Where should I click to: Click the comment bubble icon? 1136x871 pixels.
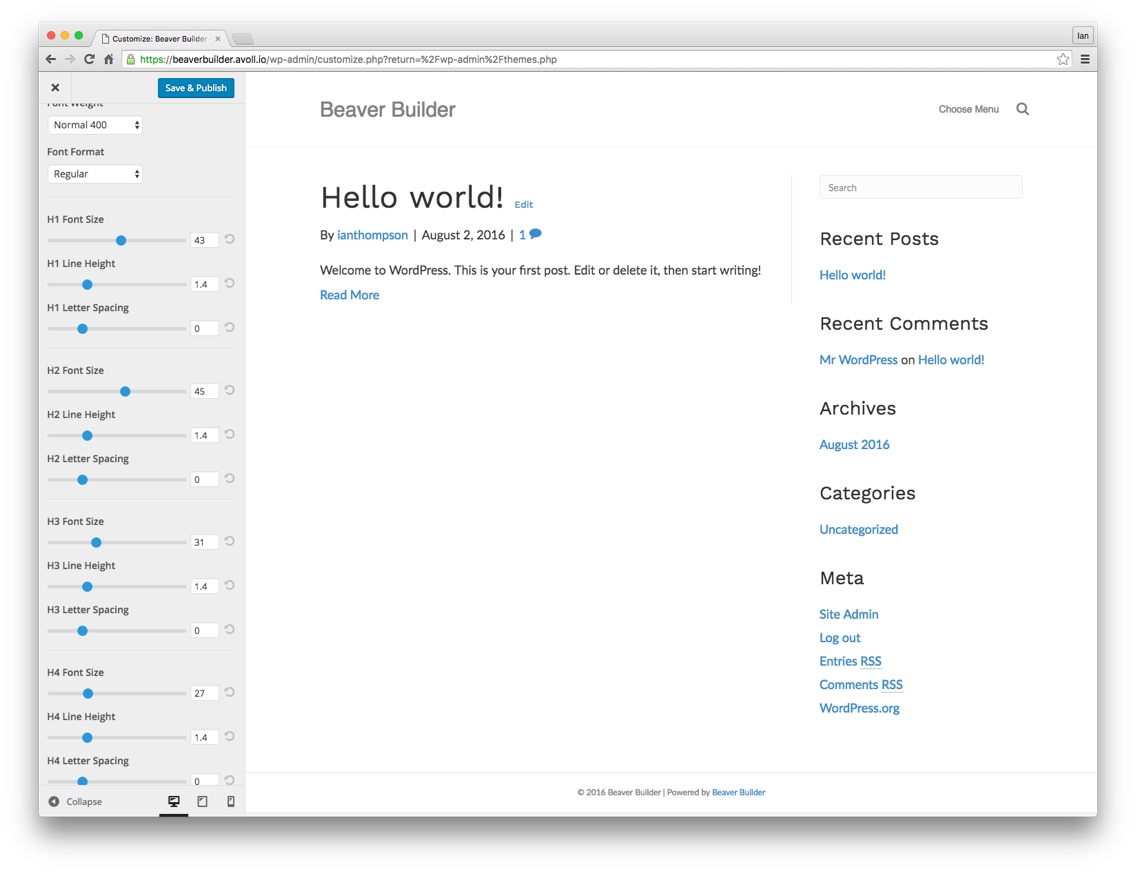click(535, 234)
